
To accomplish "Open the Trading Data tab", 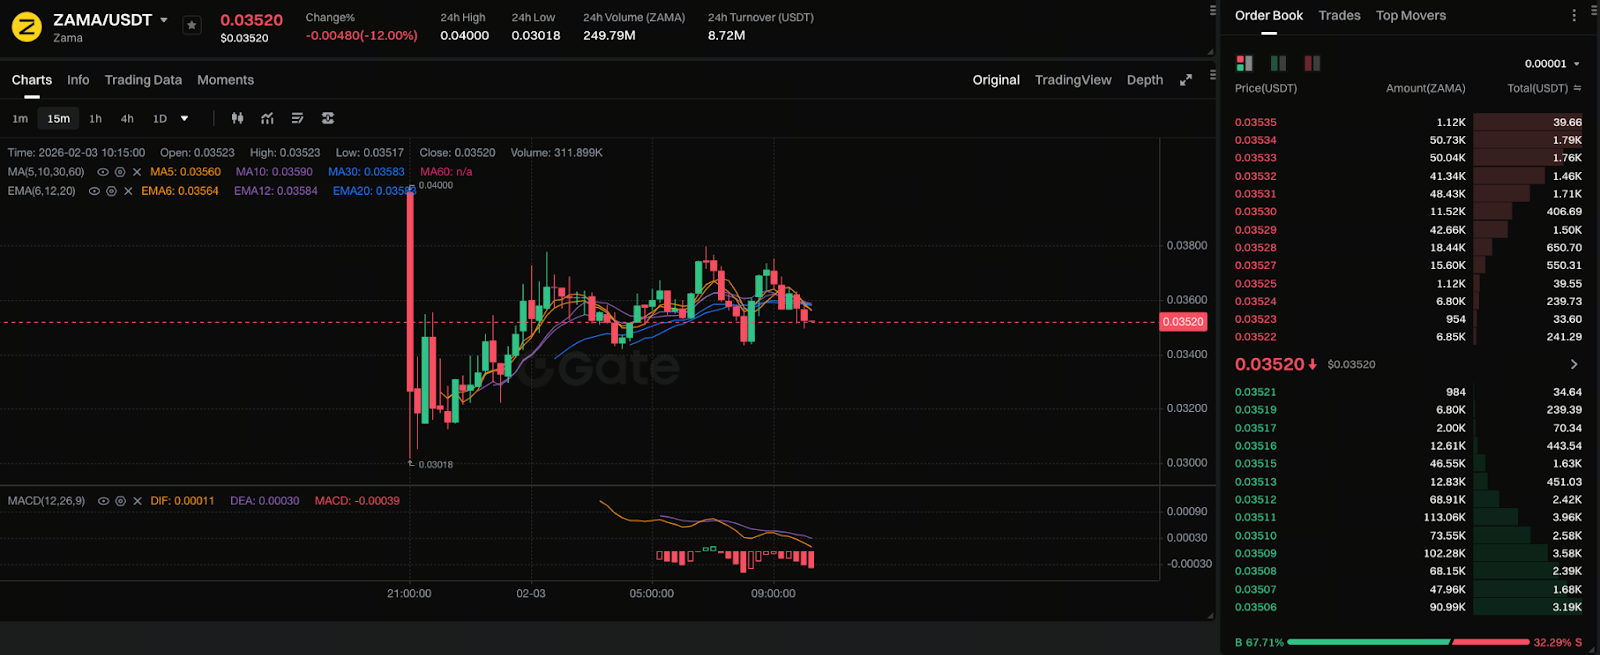I will (x=143, y=80).
